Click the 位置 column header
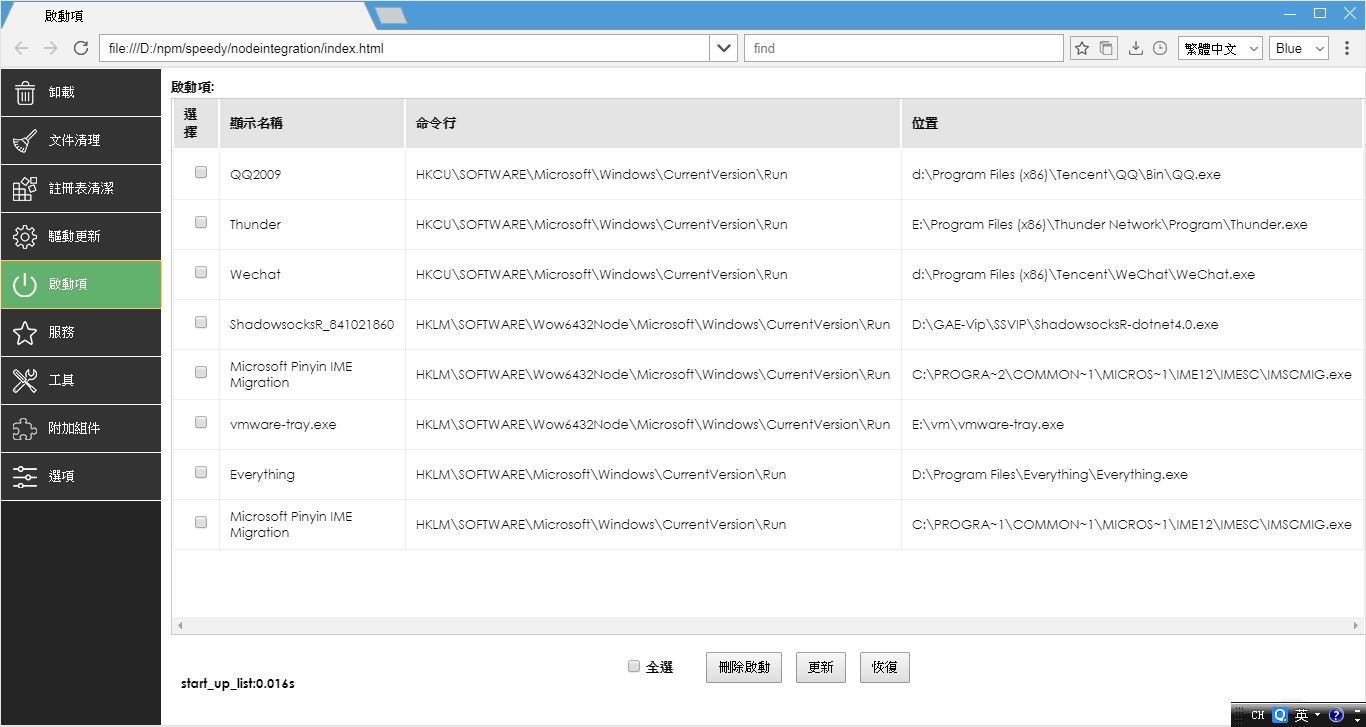The width and height of the screenshot is (1366, 727). coord(1132,124)
